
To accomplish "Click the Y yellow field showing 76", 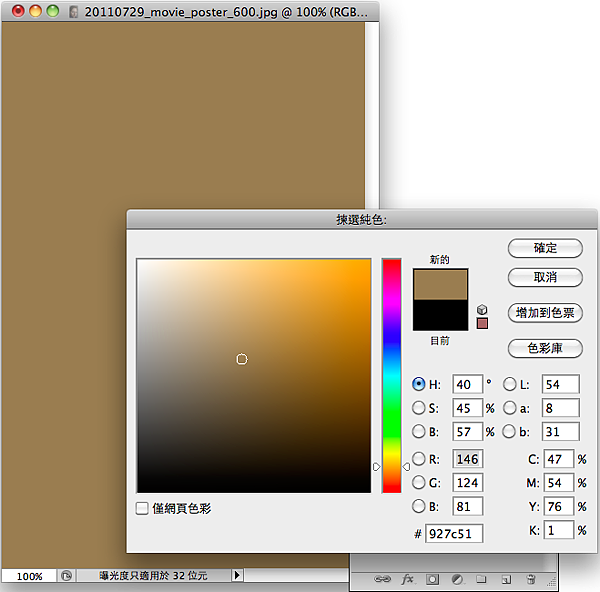I will (559, 506).
